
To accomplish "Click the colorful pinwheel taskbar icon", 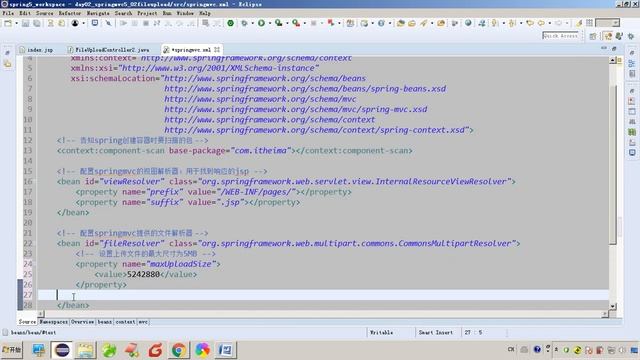I will [x=202, y=350].
